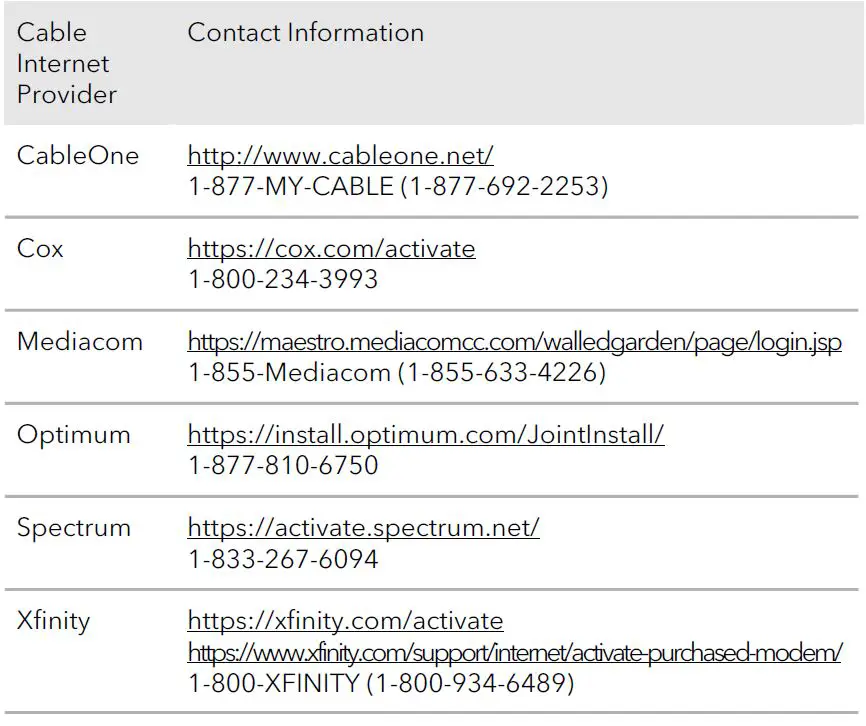Click Cox phone number 1-800-234-3993
Viewport: 866px width, 726px height.
click(x=283, y=279)
